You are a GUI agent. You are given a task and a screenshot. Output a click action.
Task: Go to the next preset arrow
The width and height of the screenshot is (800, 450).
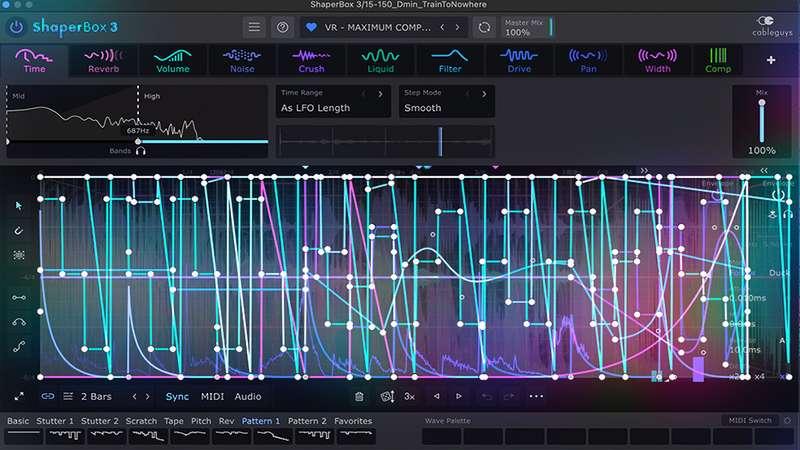tap(458, 28)
